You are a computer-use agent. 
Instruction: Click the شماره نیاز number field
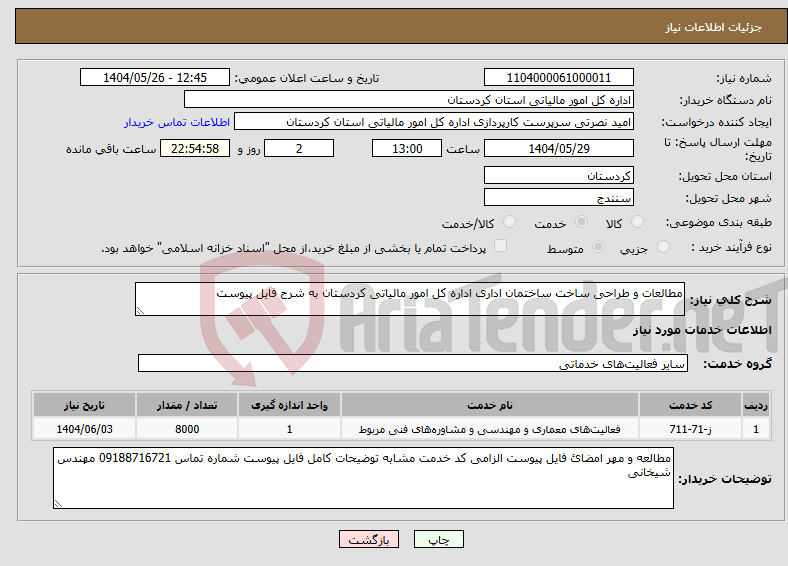pyautogui.click(x=559, y=77)
